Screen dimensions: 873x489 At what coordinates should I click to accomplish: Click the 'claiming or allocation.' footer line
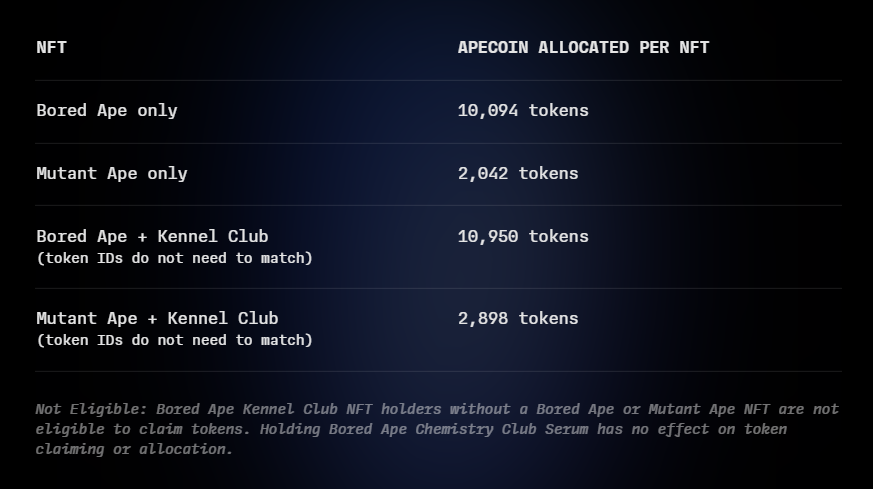click(x=134, y=449)
